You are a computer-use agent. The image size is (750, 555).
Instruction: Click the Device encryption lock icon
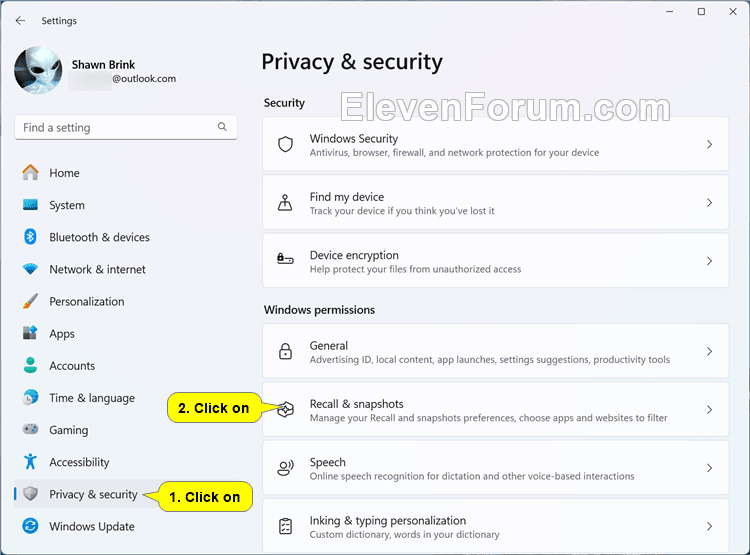[x=286, y=259]
